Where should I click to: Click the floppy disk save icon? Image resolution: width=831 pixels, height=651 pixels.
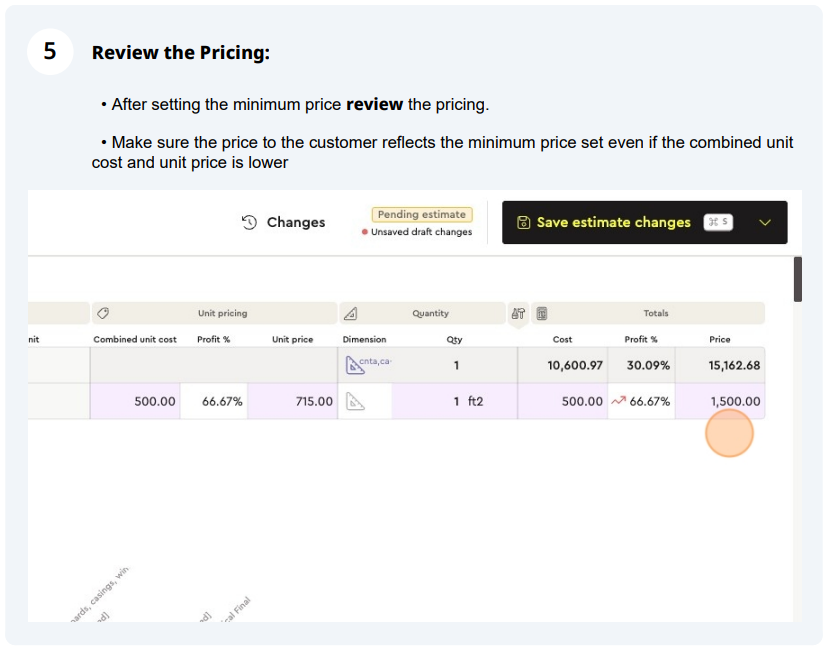(x=523, y=222)
